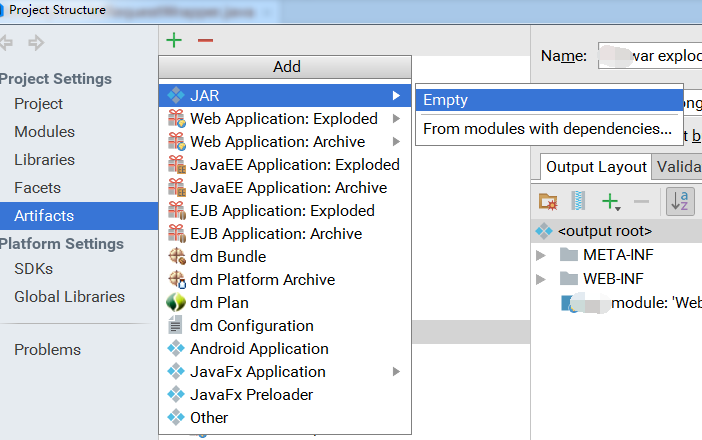
Task: Click the back navigation arrow icon
Action: tap(6, 43)
